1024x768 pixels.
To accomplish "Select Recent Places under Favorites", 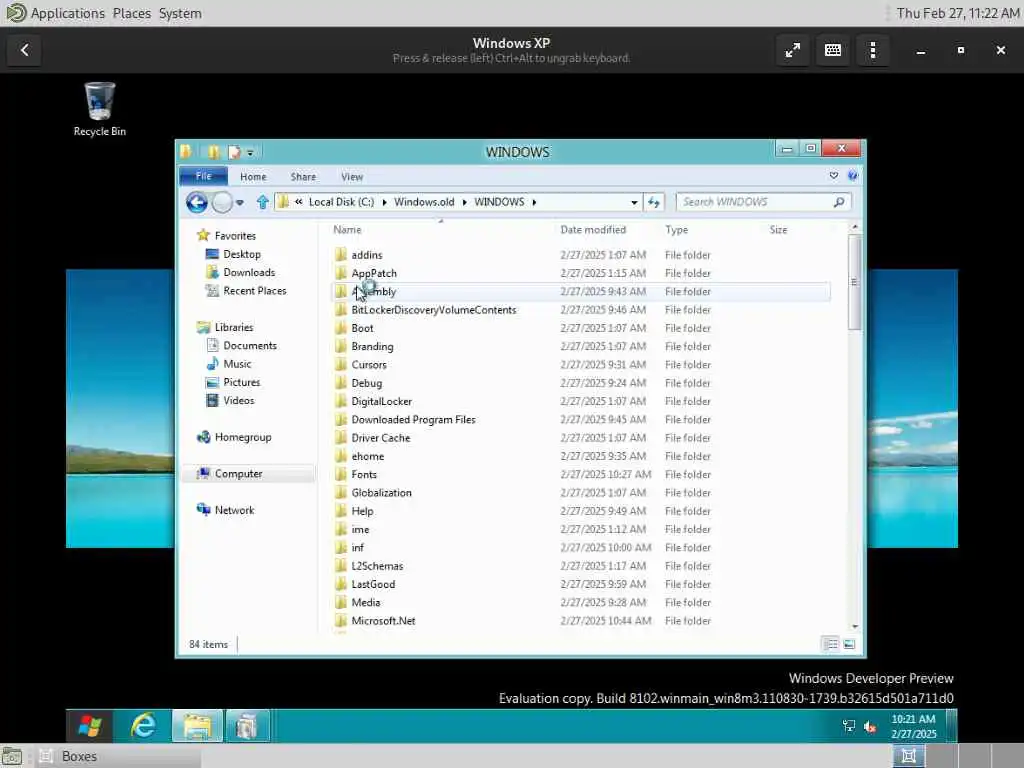I will 246,291.
